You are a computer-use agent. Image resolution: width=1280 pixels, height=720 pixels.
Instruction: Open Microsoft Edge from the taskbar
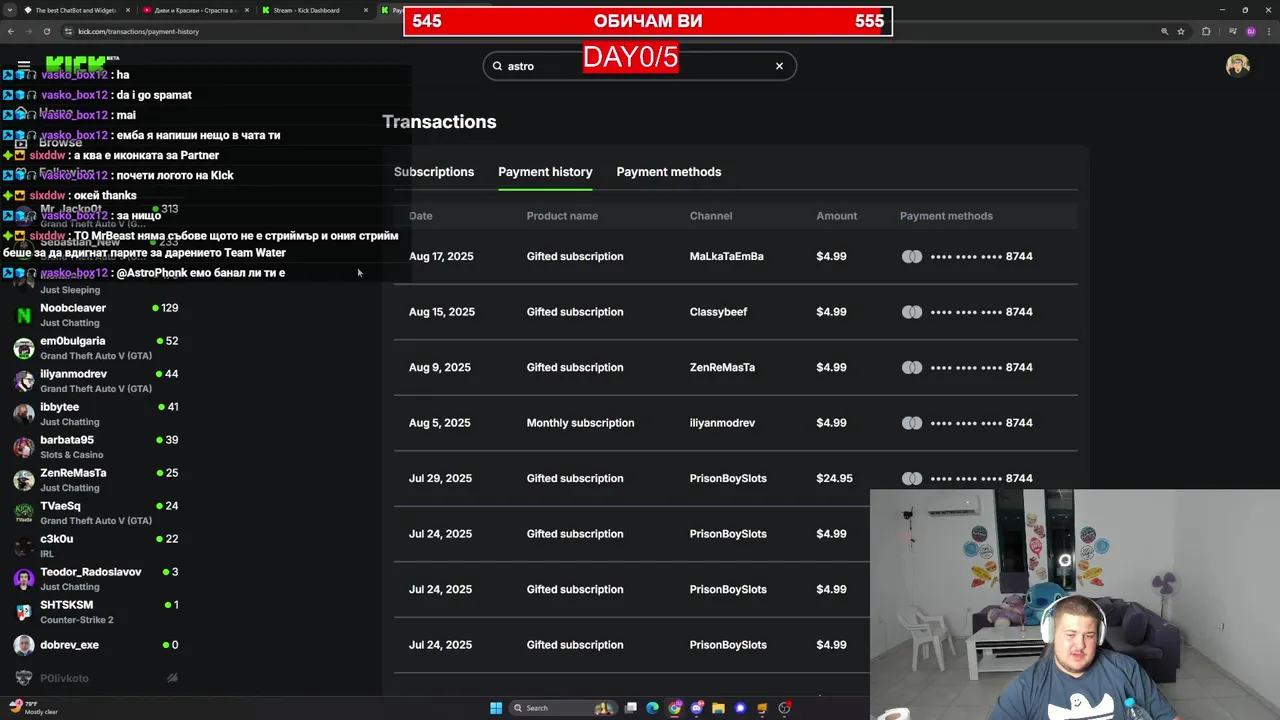[652, 708]
